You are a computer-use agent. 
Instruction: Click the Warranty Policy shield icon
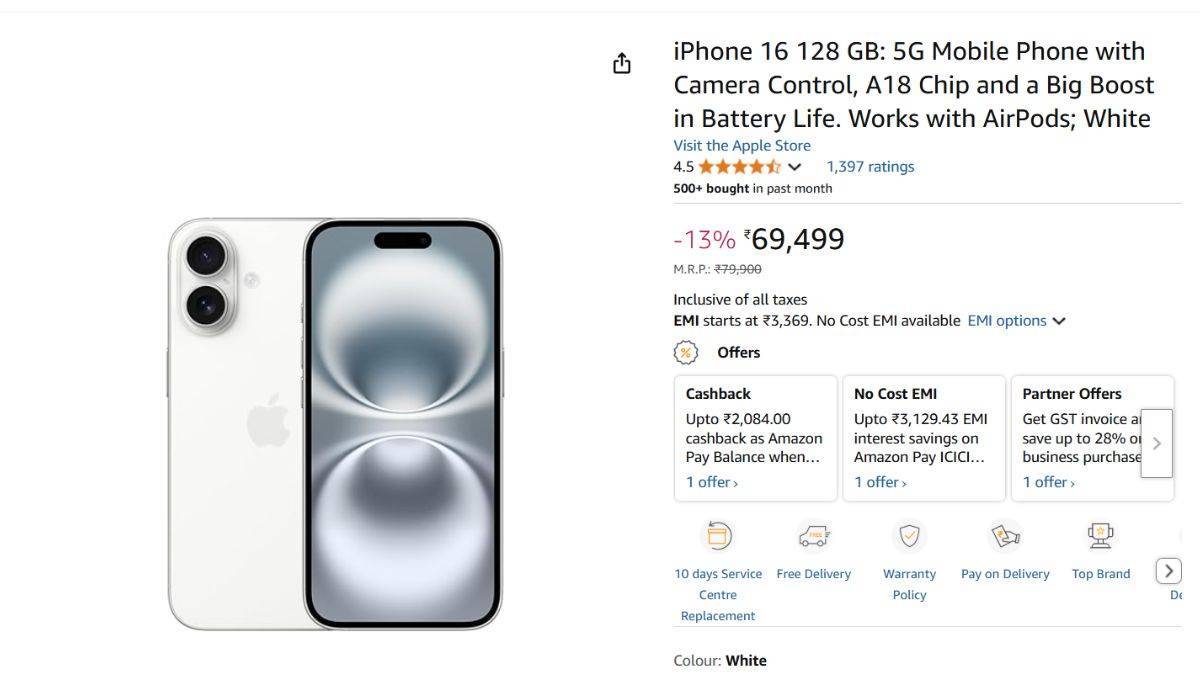909,537
